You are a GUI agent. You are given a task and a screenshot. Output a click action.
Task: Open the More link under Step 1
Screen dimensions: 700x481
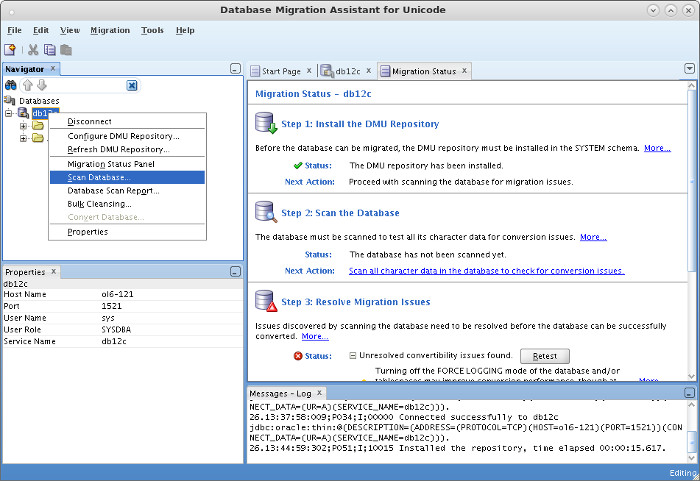pos(657,148)
